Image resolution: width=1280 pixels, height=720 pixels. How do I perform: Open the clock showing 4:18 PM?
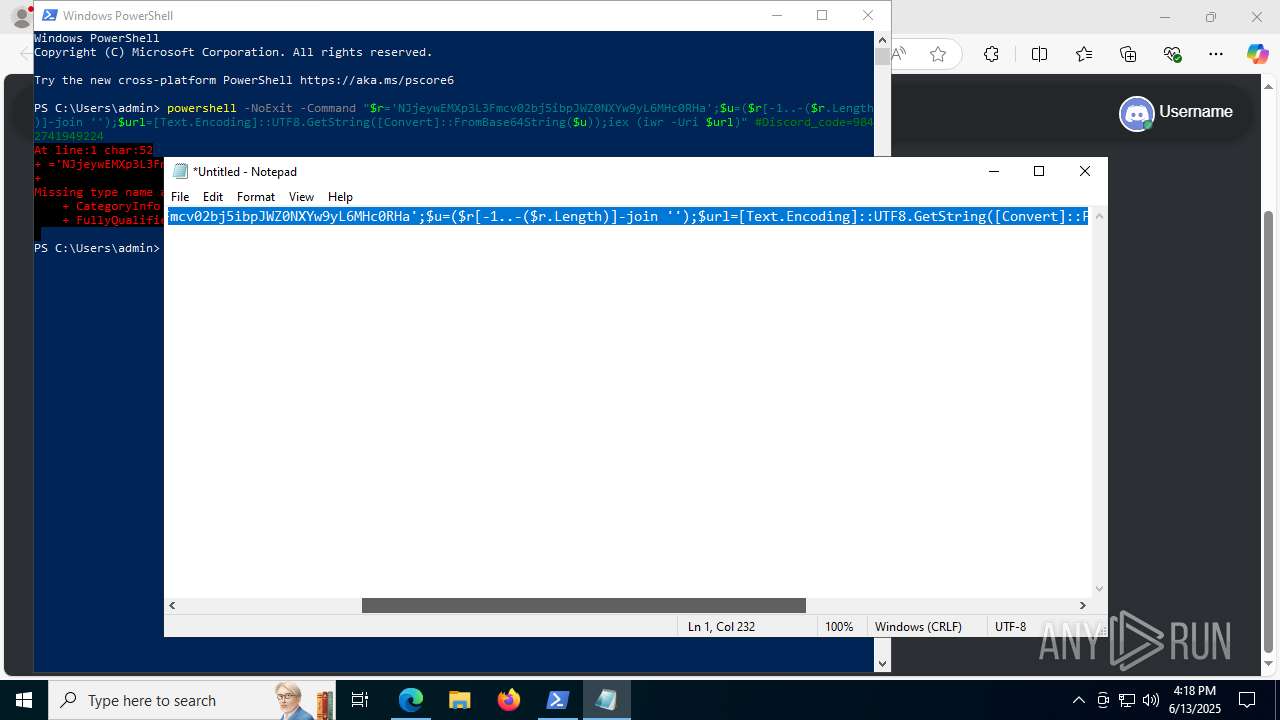tap(1195, 700)
